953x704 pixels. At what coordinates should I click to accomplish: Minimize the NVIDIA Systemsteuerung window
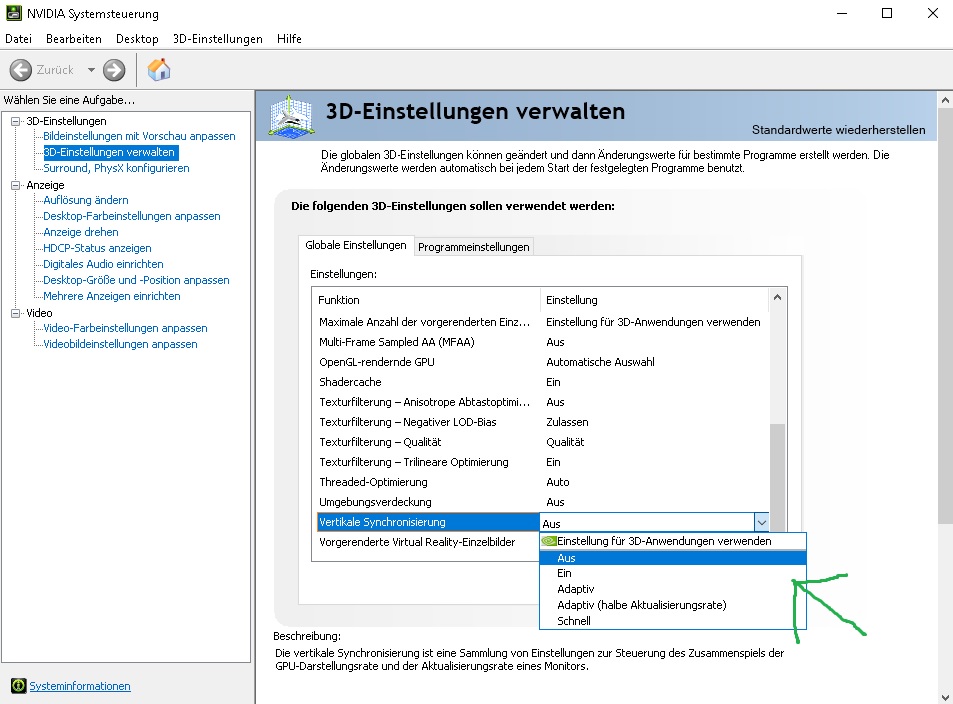tap(842, 13)
